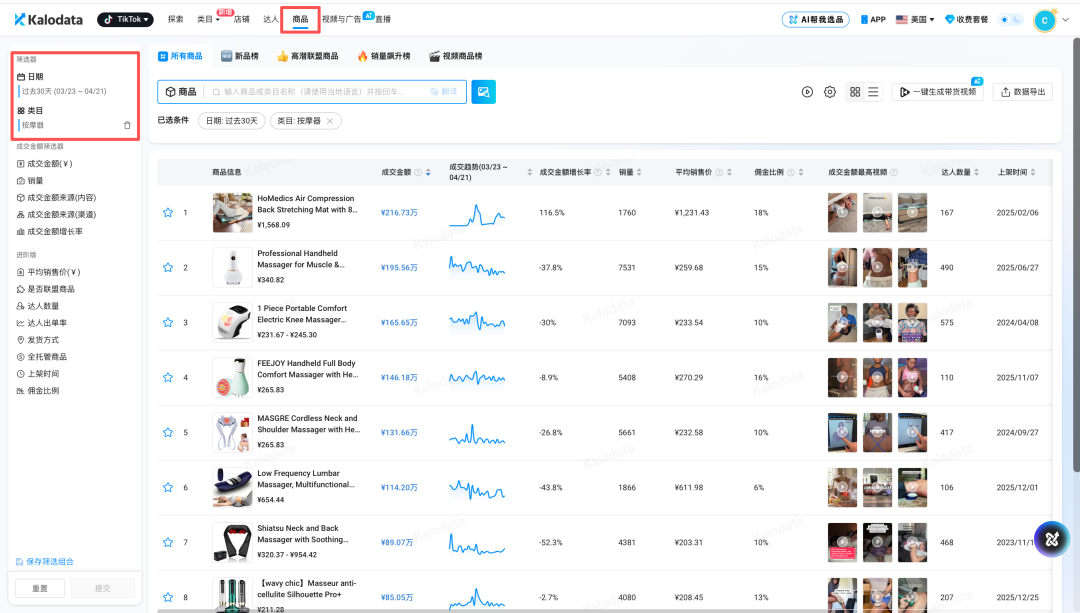
Task: Open the table settings gear icon
Action: (829, 91)
